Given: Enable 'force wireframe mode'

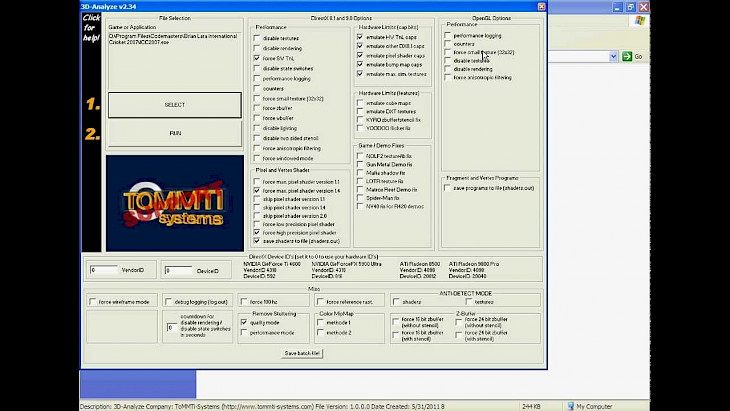Looking at the screenshot, I should 93,302.
